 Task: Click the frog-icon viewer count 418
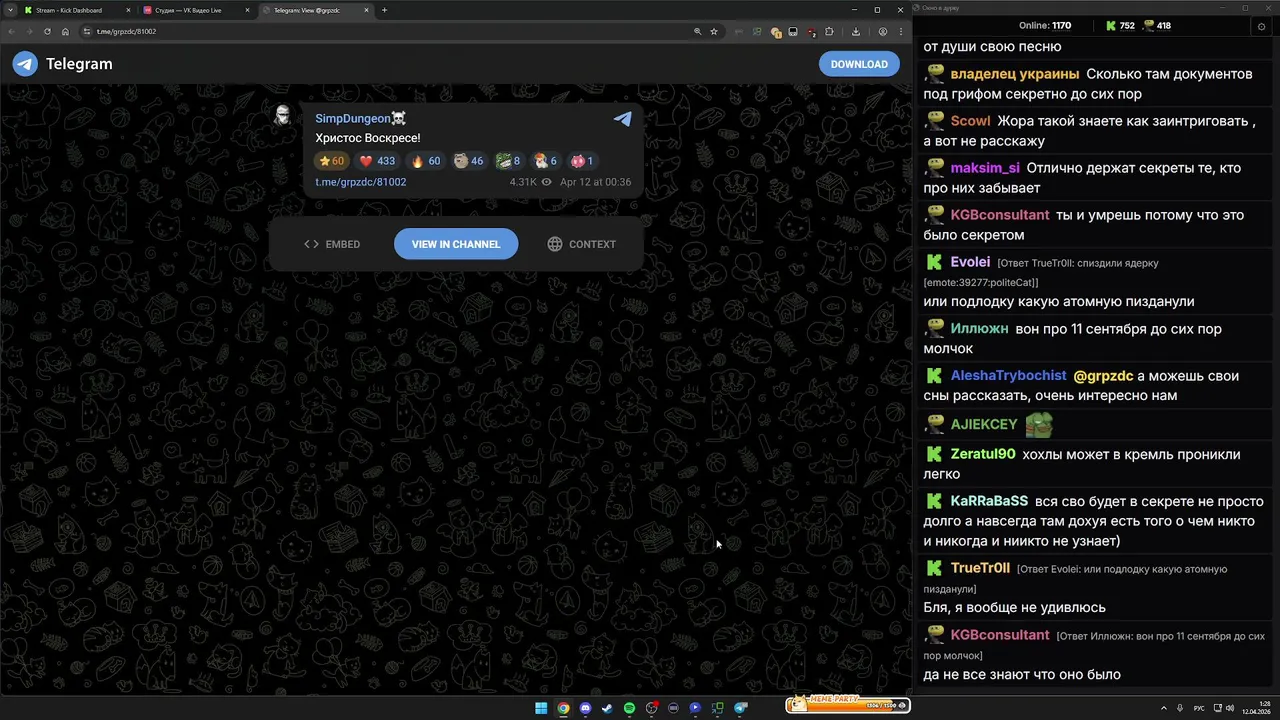click(1157, 26)
